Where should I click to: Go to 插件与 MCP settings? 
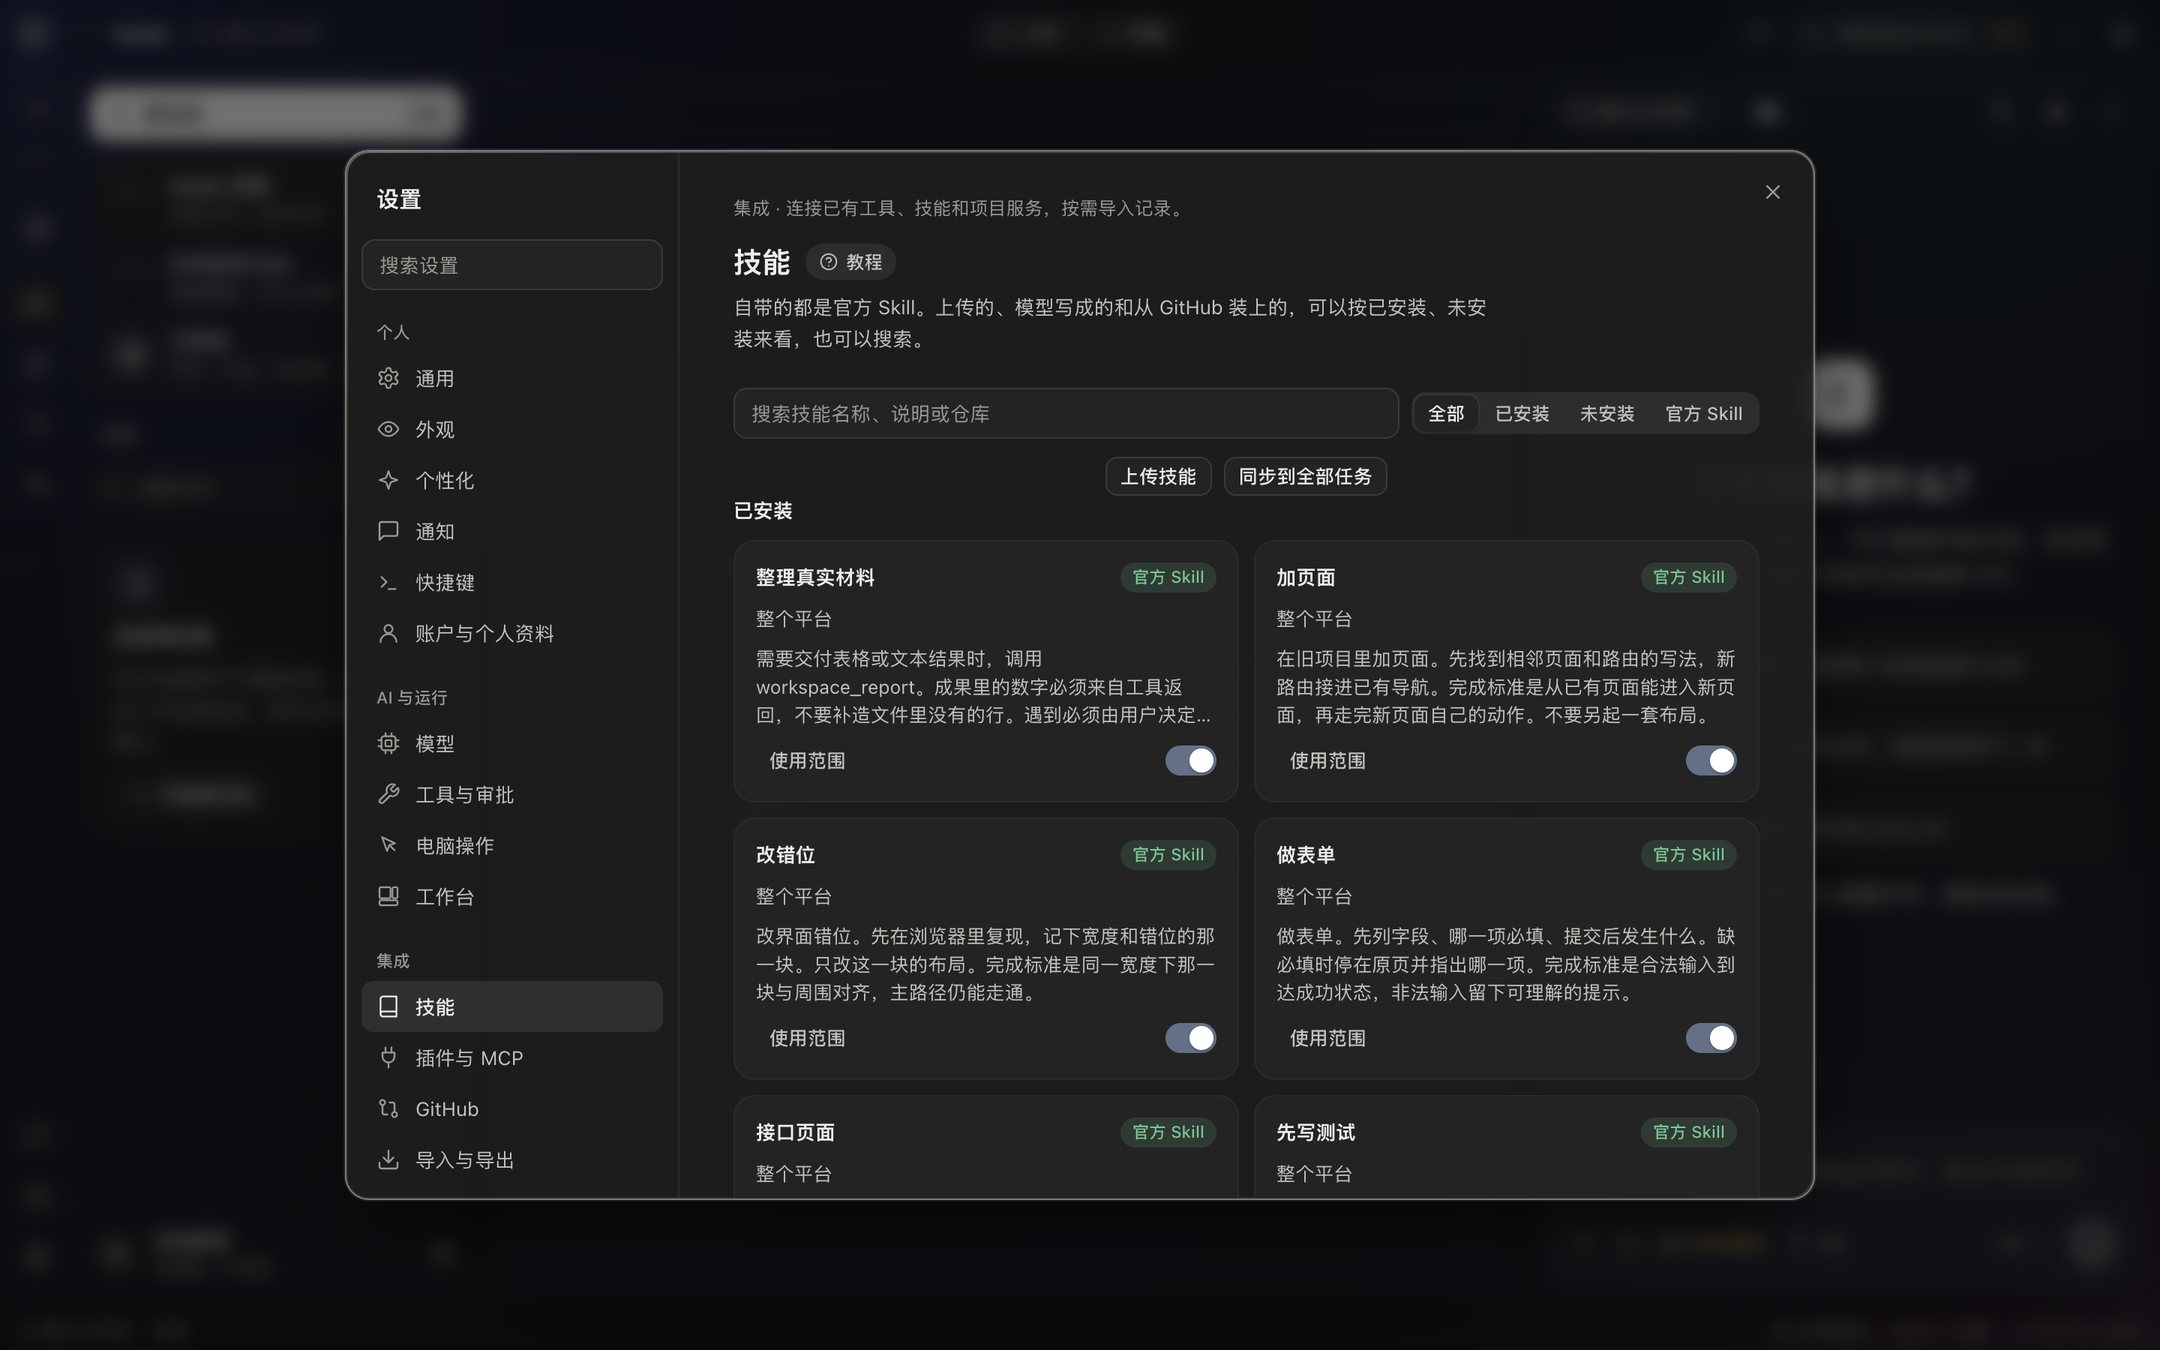512,1057
